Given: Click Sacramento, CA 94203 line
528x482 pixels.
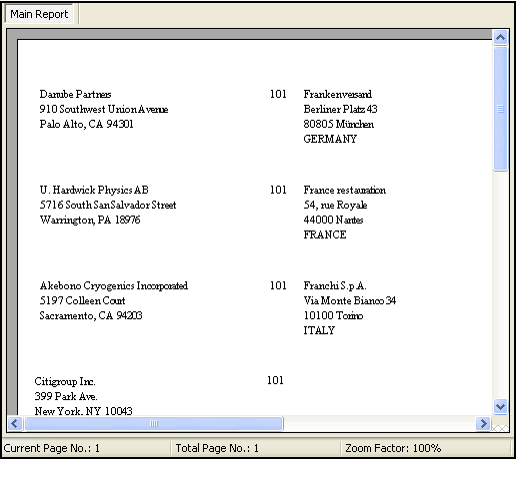Looking at the screenshot, I should [x=91, y=316].
